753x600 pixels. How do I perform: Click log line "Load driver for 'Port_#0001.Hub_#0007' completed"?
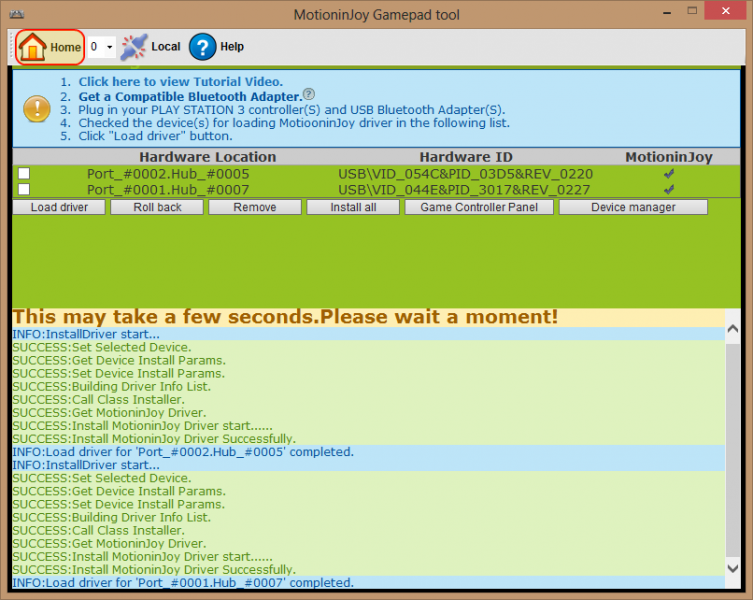pos(183,583)
